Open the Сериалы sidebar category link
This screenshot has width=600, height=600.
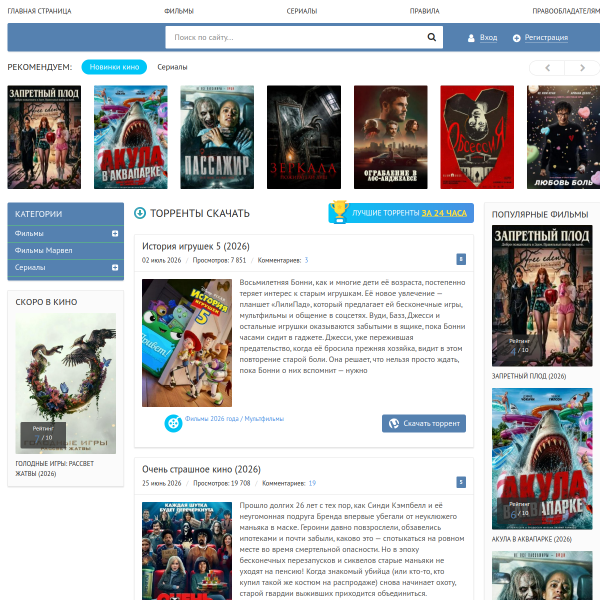[x=30, y=267]
